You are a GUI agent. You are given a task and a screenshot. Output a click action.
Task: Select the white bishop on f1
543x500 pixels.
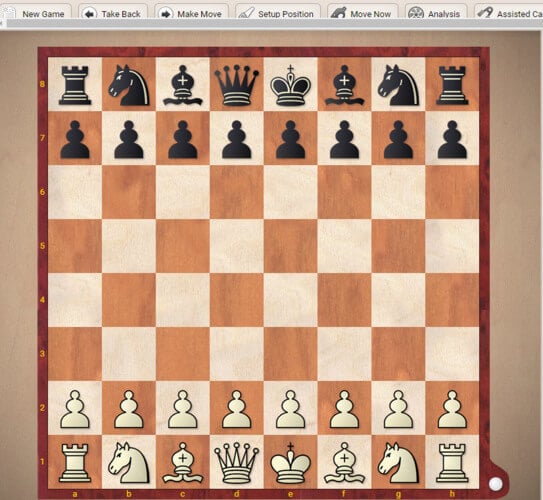pyautogui.click(x=344, y=463)
